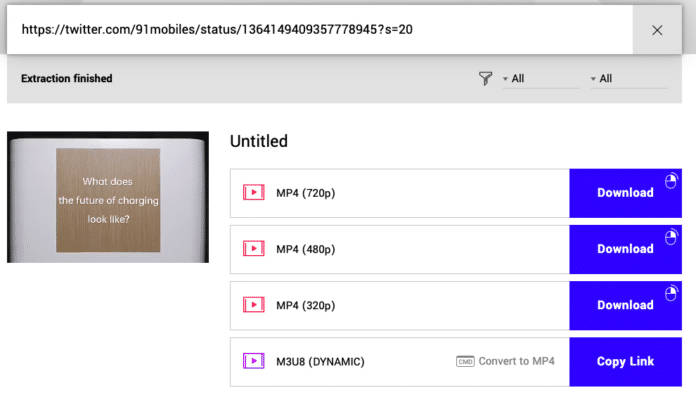Click the MP4 (720p) video icon
This screenshot has height=402, width=696.
253,193
